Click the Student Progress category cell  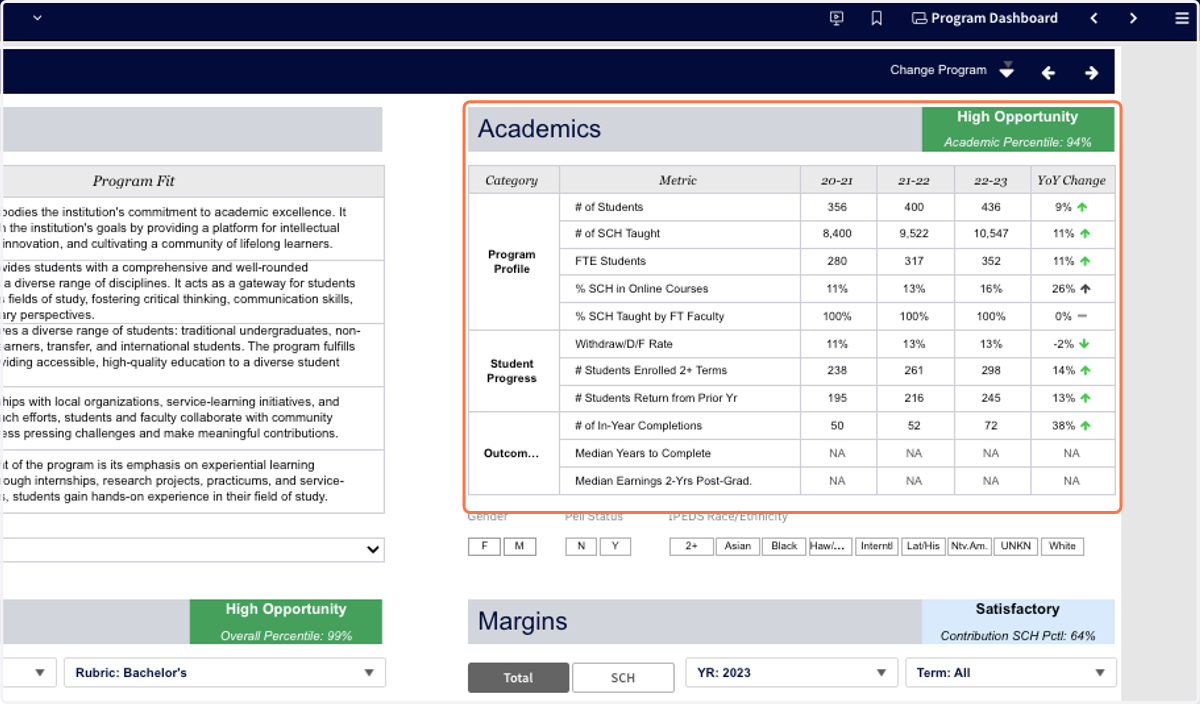512,371
